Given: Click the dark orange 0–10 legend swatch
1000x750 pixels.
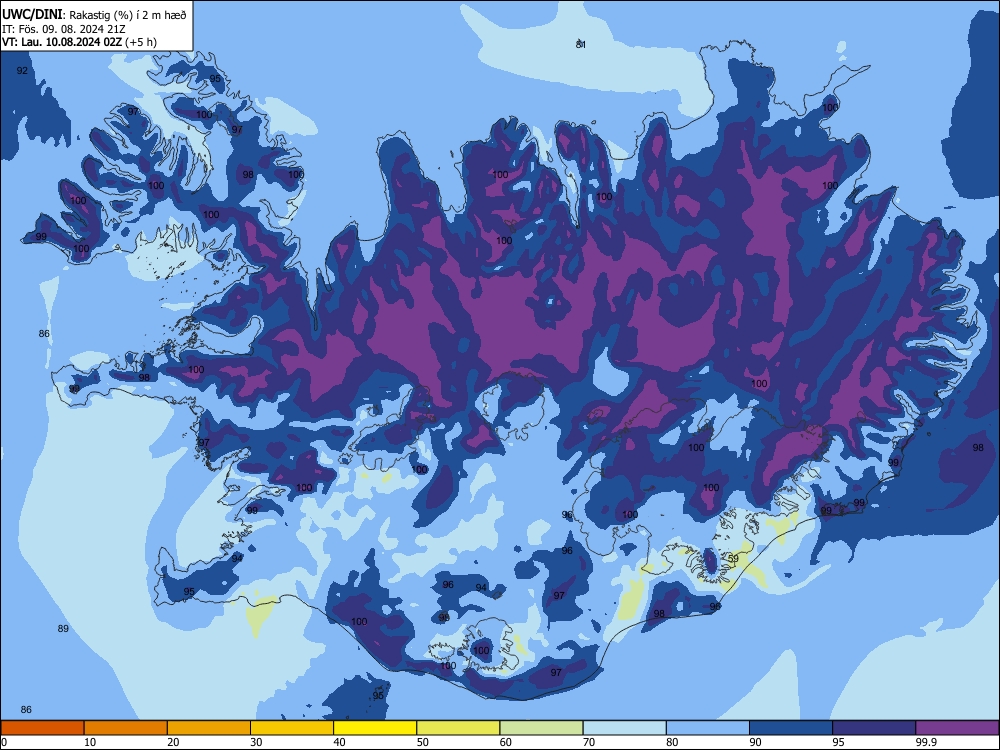Looking at the screenshot, I should [42, 728].
